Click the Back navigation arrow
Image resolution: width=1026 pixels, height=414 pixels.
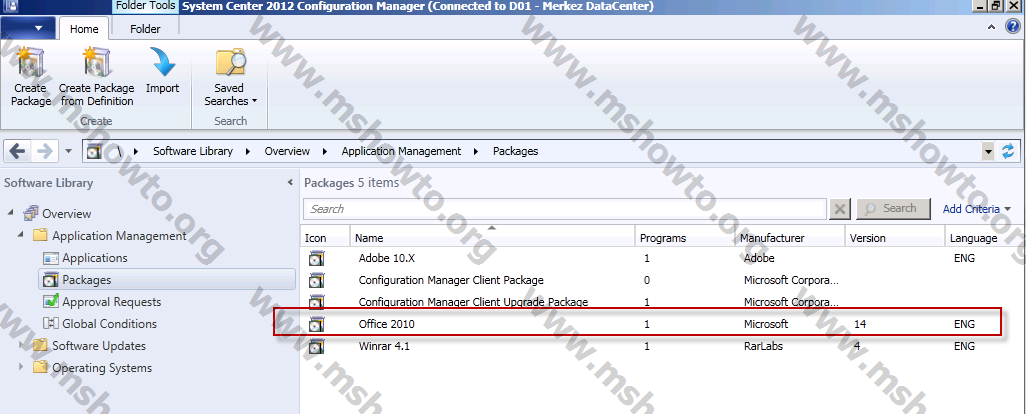coord(17,152)
